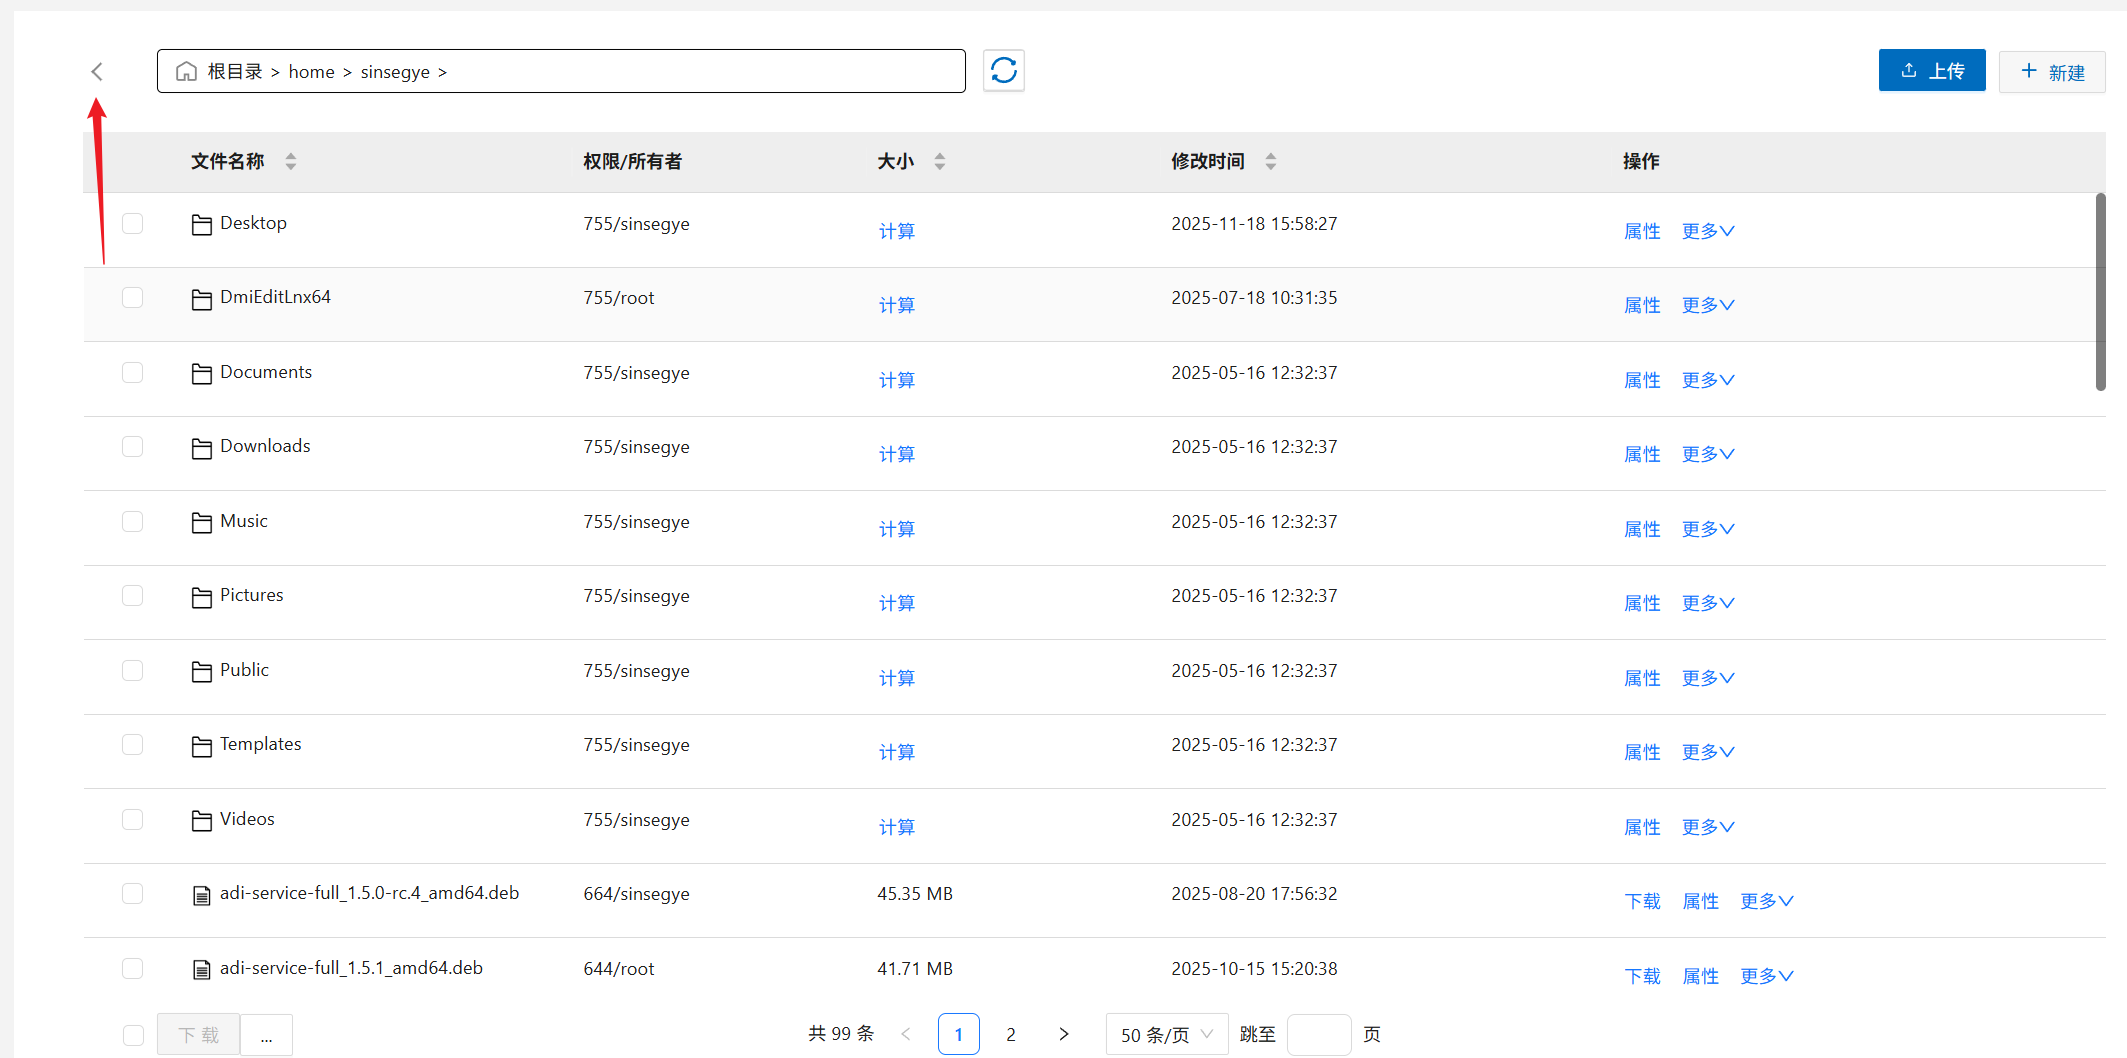This screenshot has width=2127, height=1058.
Task: Open 50 条/页 page size dropdown
Action: 1166,1034
